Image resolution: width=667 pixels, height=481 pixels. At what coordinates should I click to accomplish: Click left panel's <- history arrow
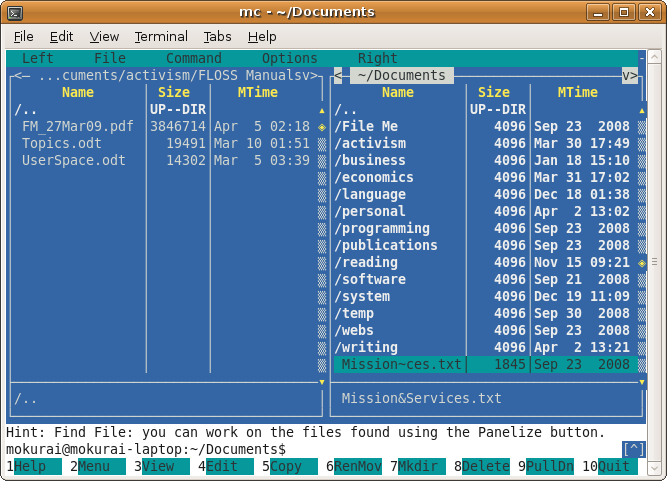22,75
